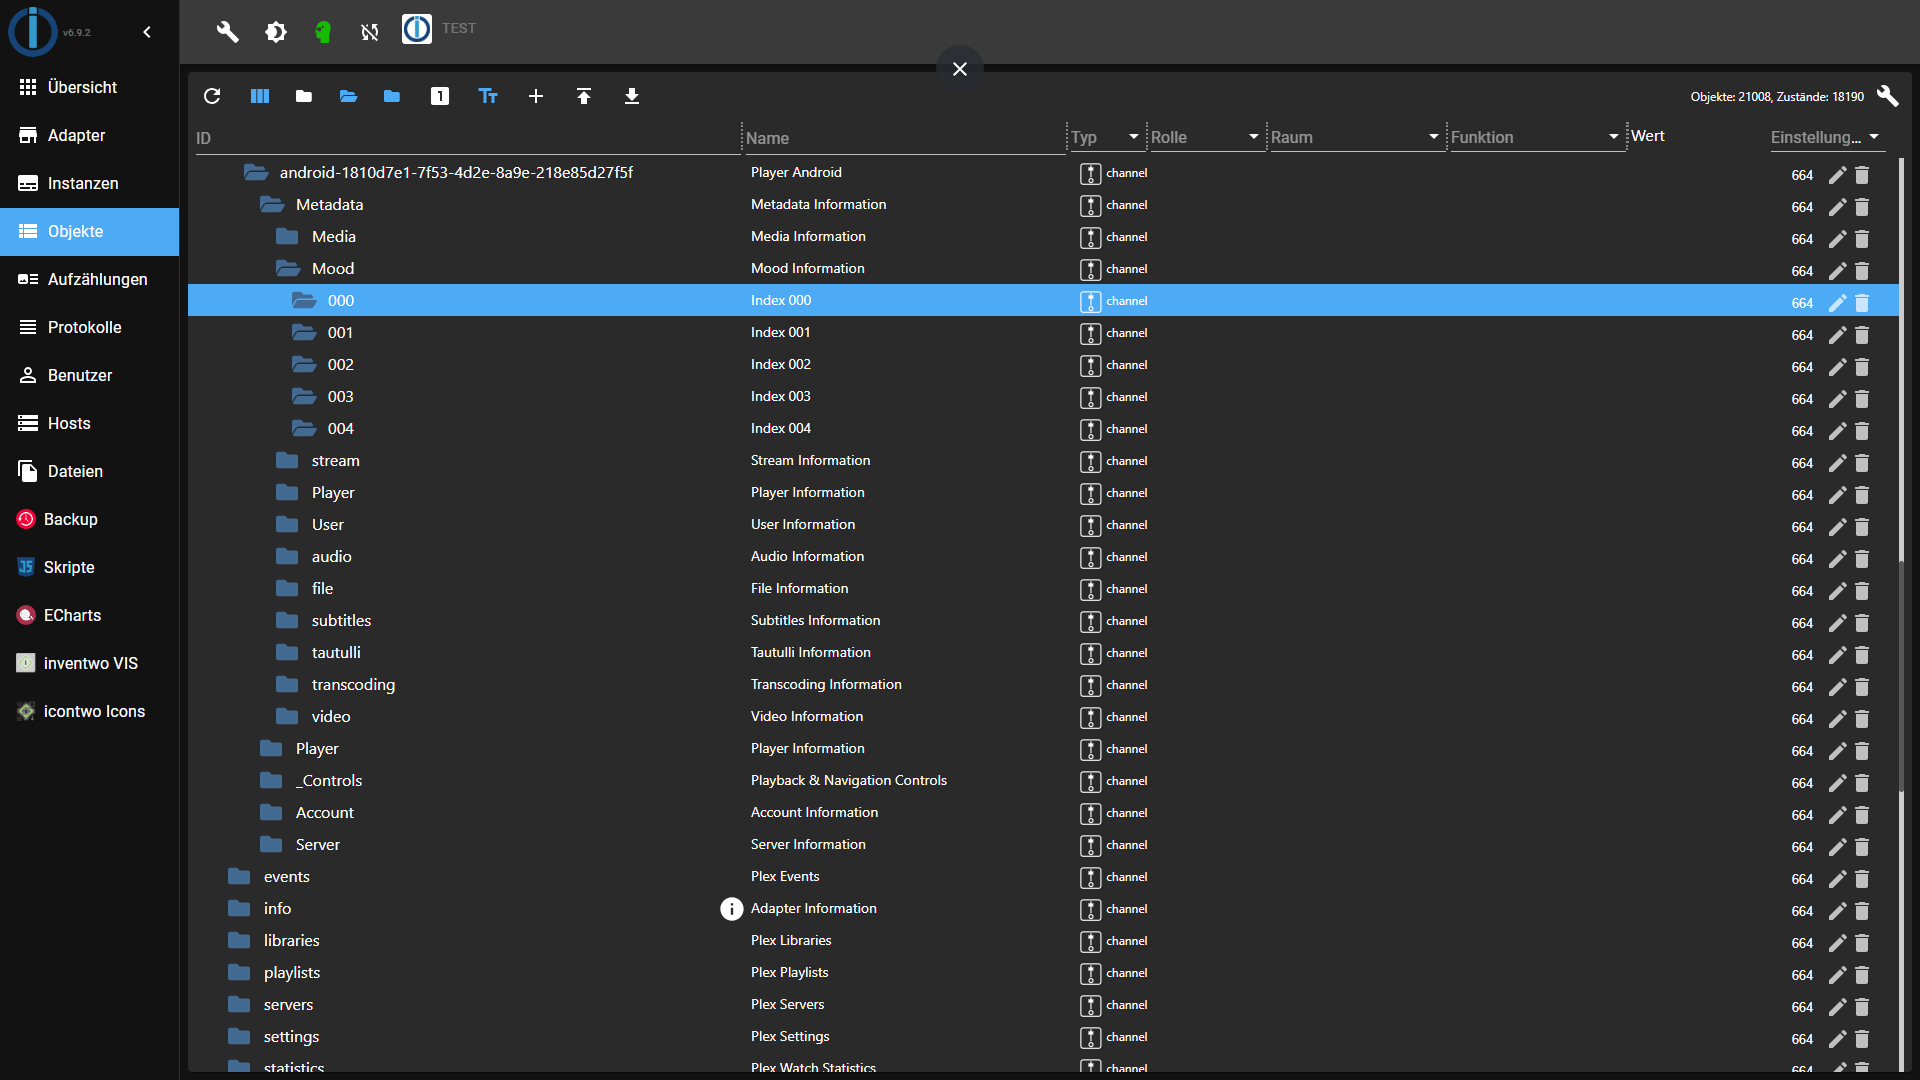Screen dimensions: 1920x1080
Task: Click the green expert mode head icon
Action: (322, 32)
